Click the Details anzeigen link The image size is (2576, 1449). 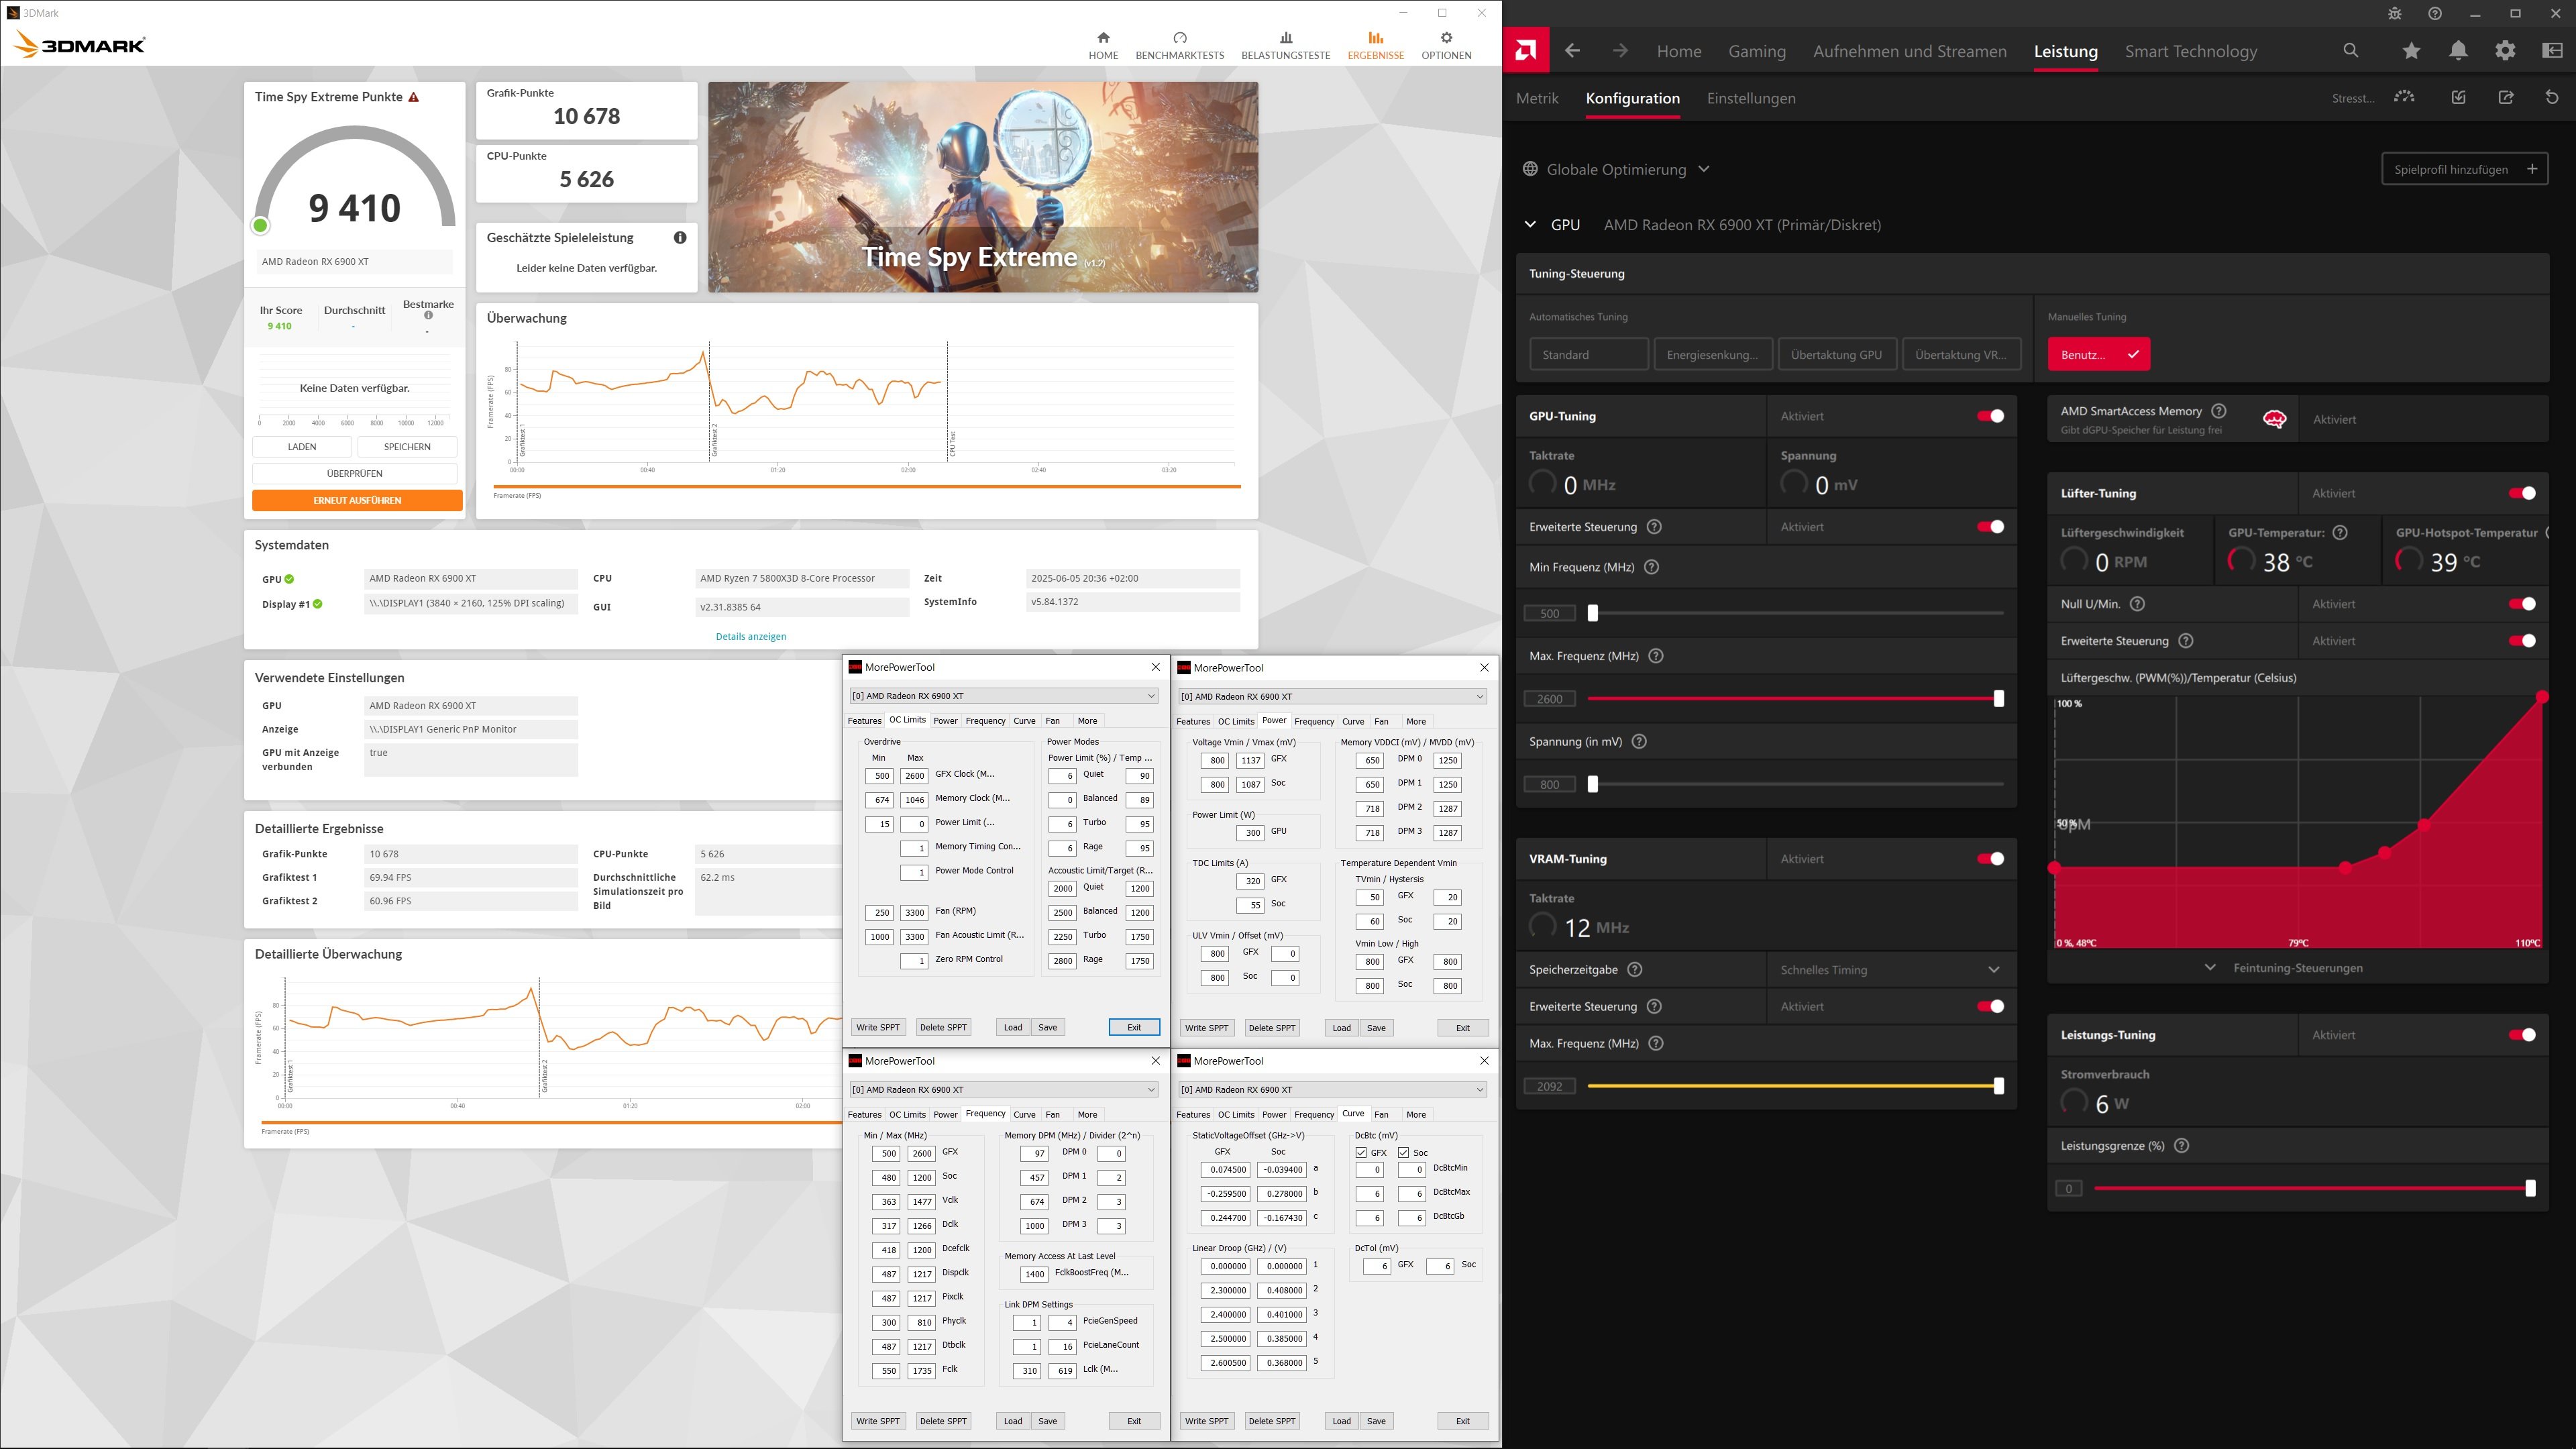tap(751, 637)
